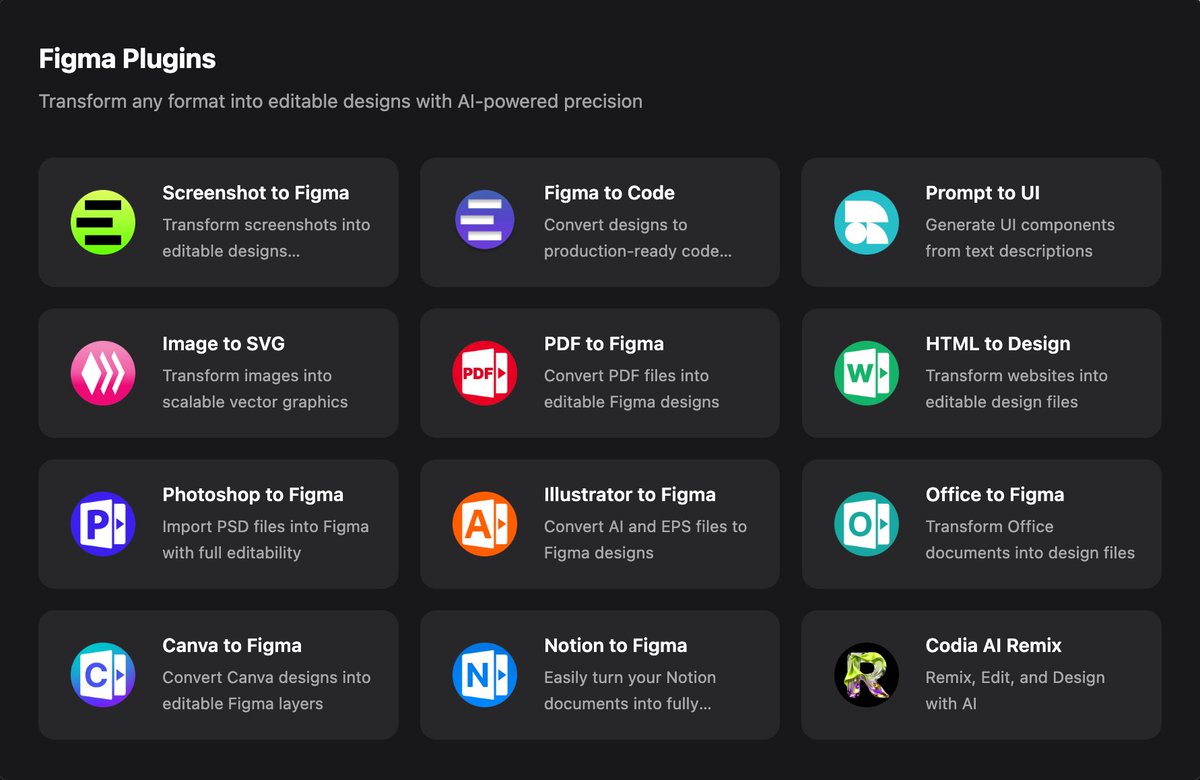This screenshot has width=1200, height=780.
Task: Click description "Transform Office documents into design files"
Action: click(1030, 540)
